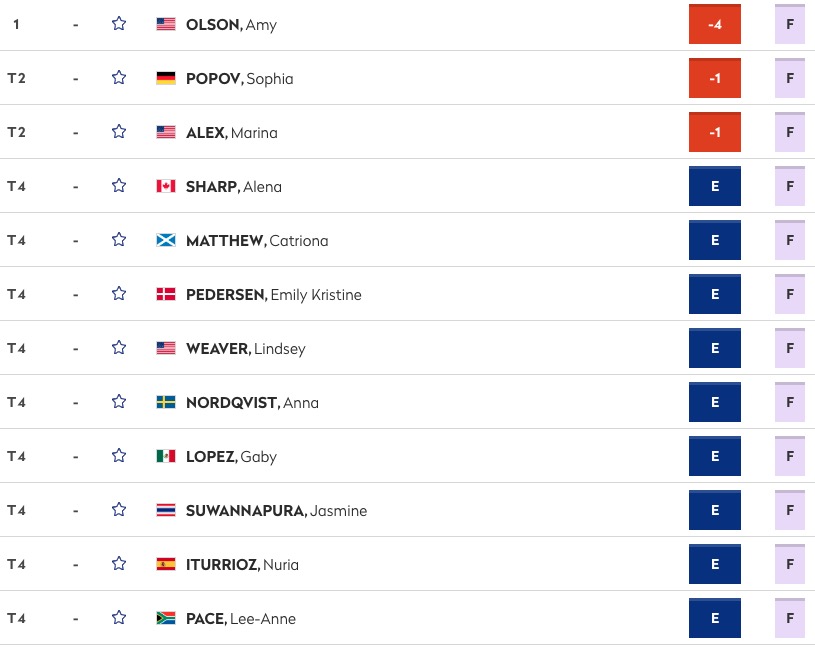Expand Alena Sharp's scorecard via E score
The image size is (815, 647).
click(x=715, y=186)
